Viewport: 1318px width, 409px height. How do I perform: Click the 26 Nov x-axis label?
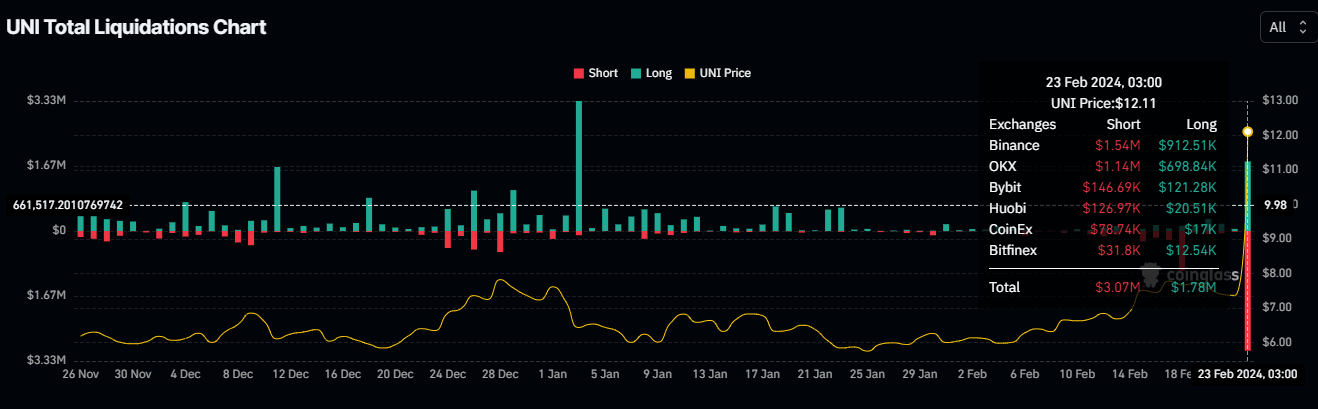[80, 374]
